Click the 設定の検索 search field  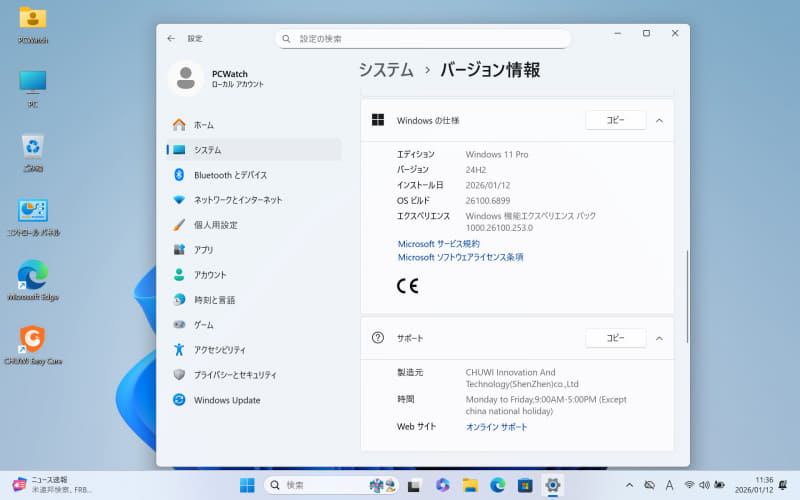pos(423,39)
